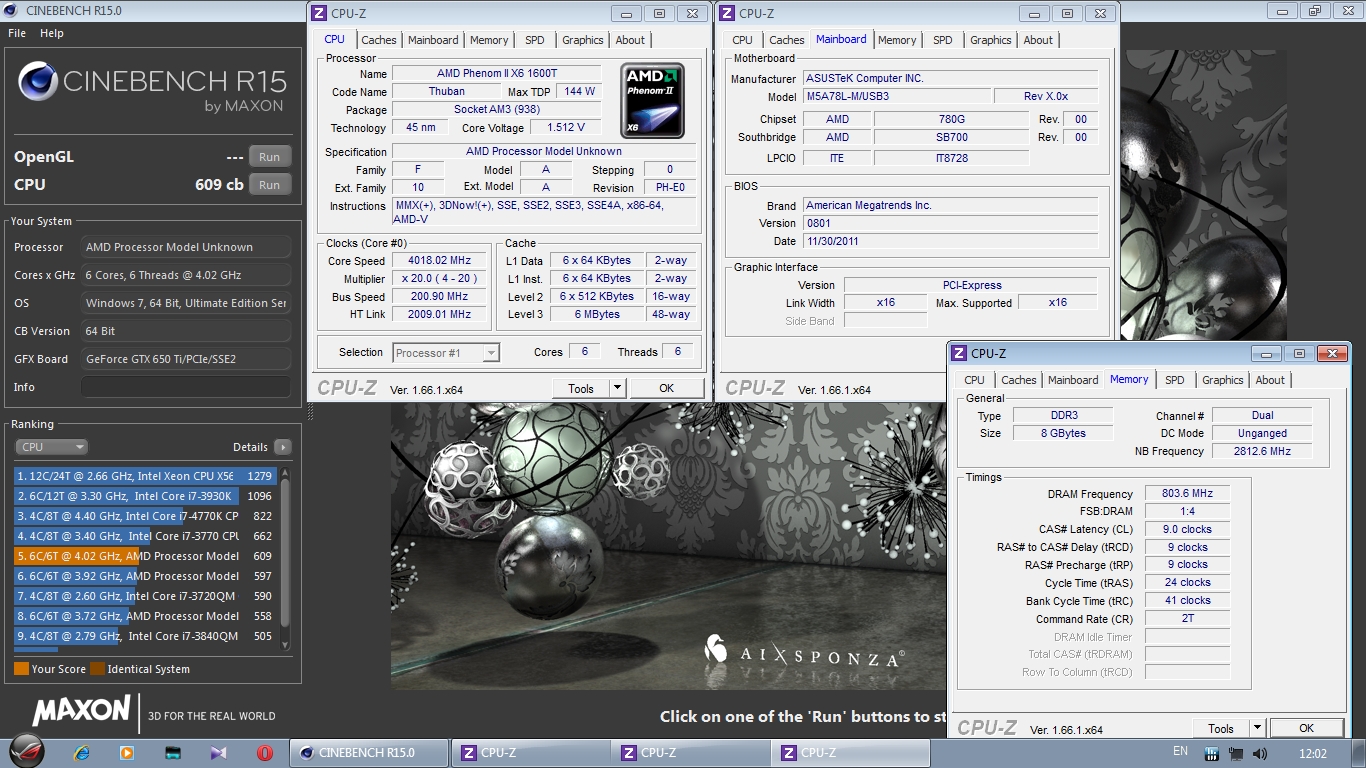Select Mainboard tab in Memory window
The height and width of the screenshot is (768, 1366).
[1073, 380]
